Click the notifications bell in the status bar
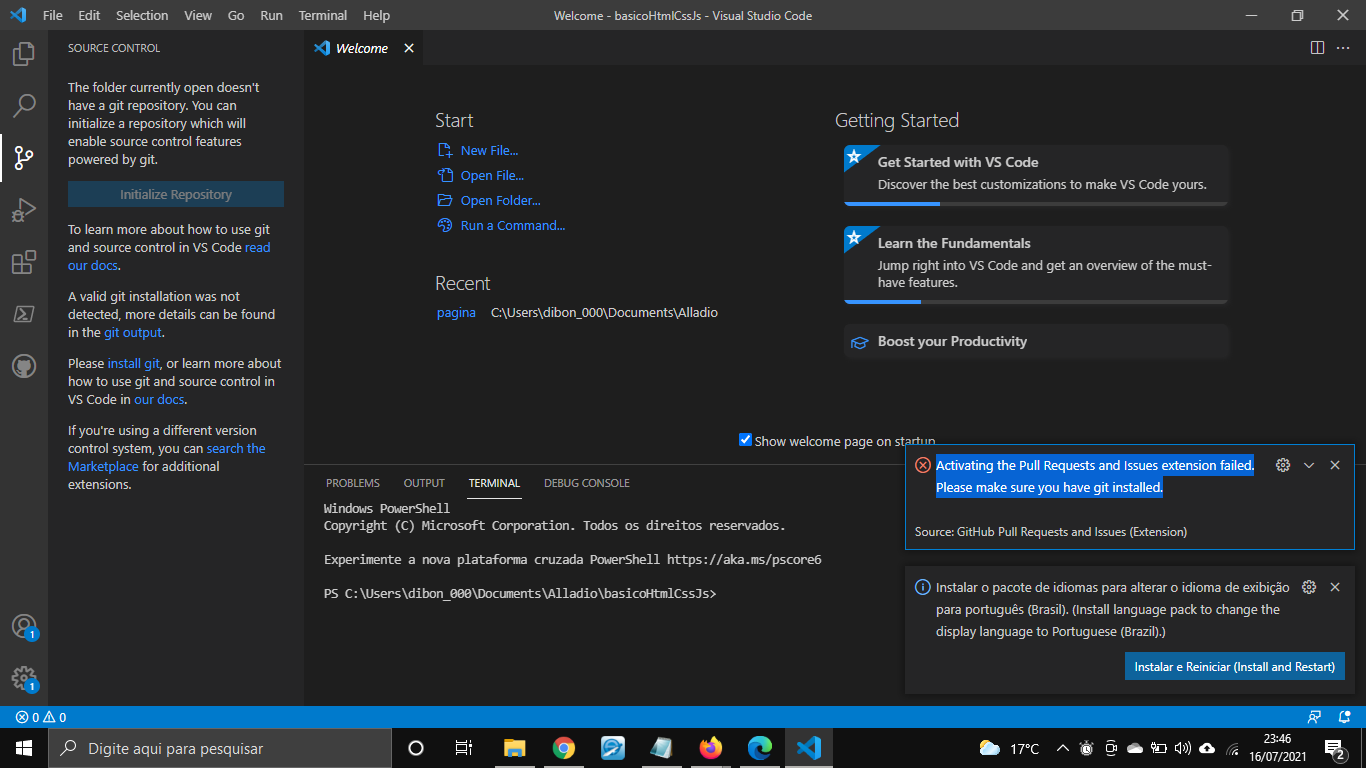The image size is (1366, 768). (x=1344, y=716)
